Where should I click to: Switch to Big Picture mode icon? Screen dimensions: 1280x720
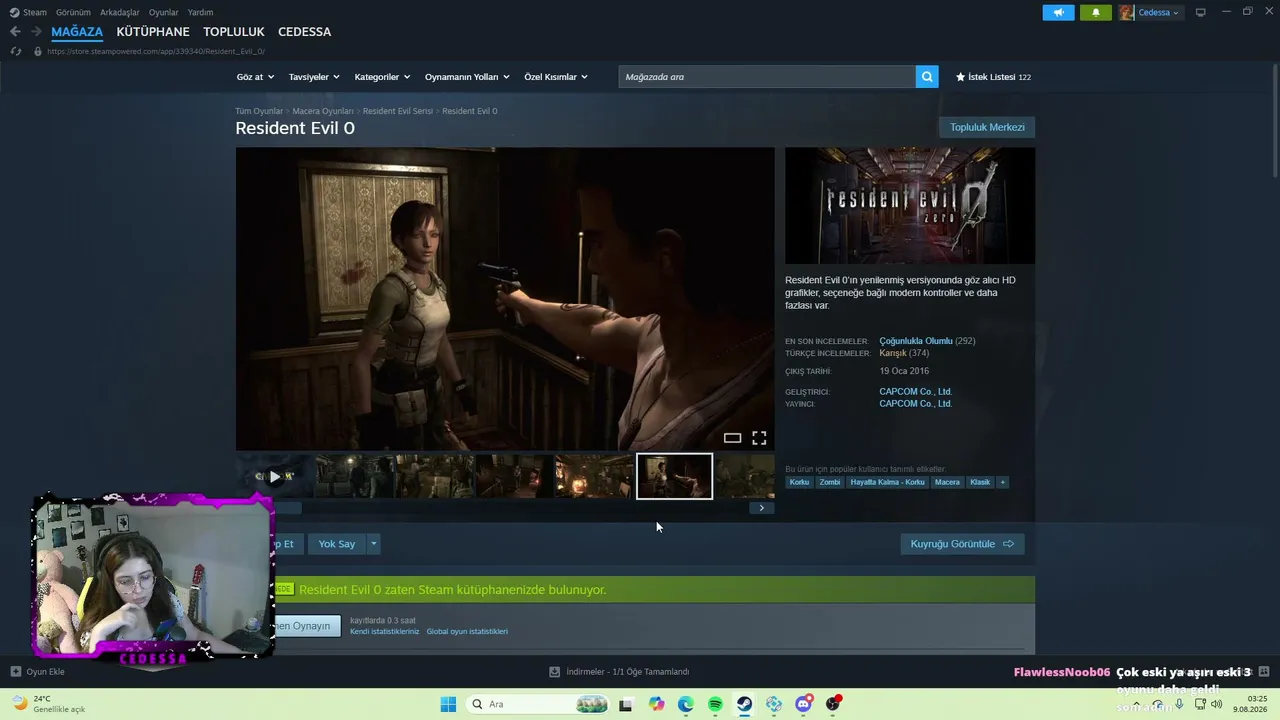(x=1201, y=13)
